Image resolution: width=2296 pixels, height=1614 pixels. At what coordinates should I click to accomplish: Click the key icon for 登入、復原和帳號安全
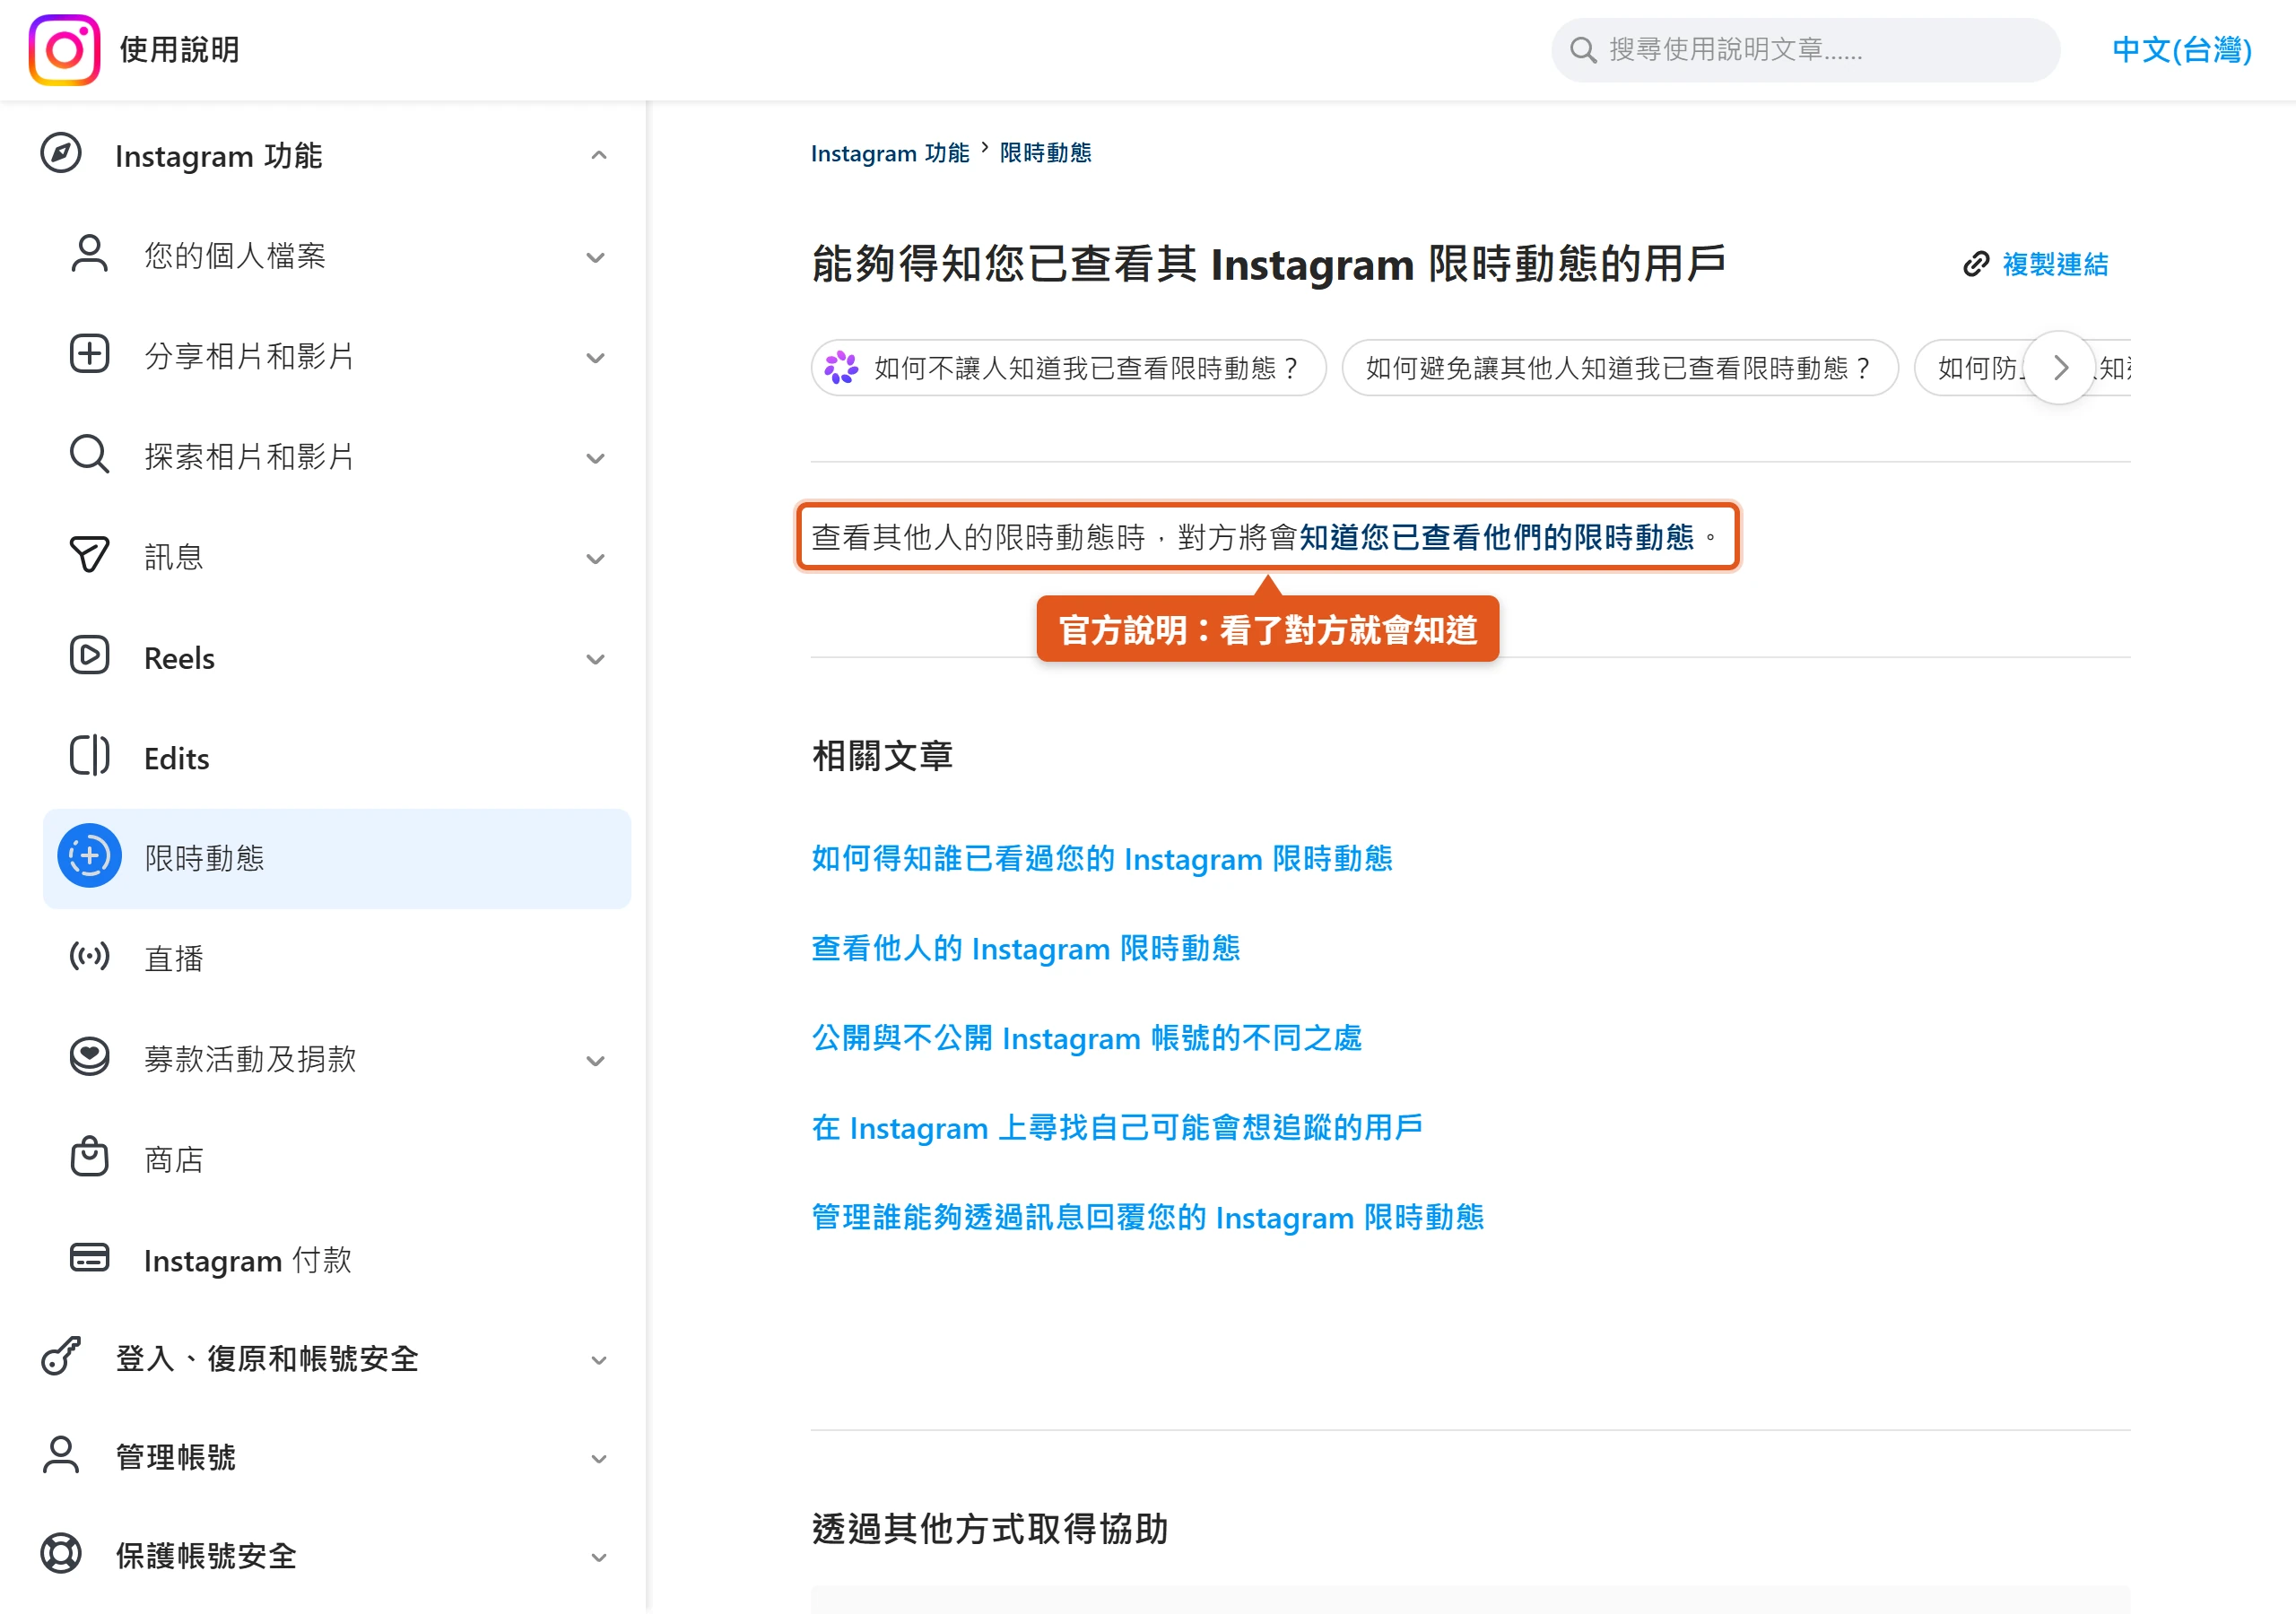click(61, 1357)
